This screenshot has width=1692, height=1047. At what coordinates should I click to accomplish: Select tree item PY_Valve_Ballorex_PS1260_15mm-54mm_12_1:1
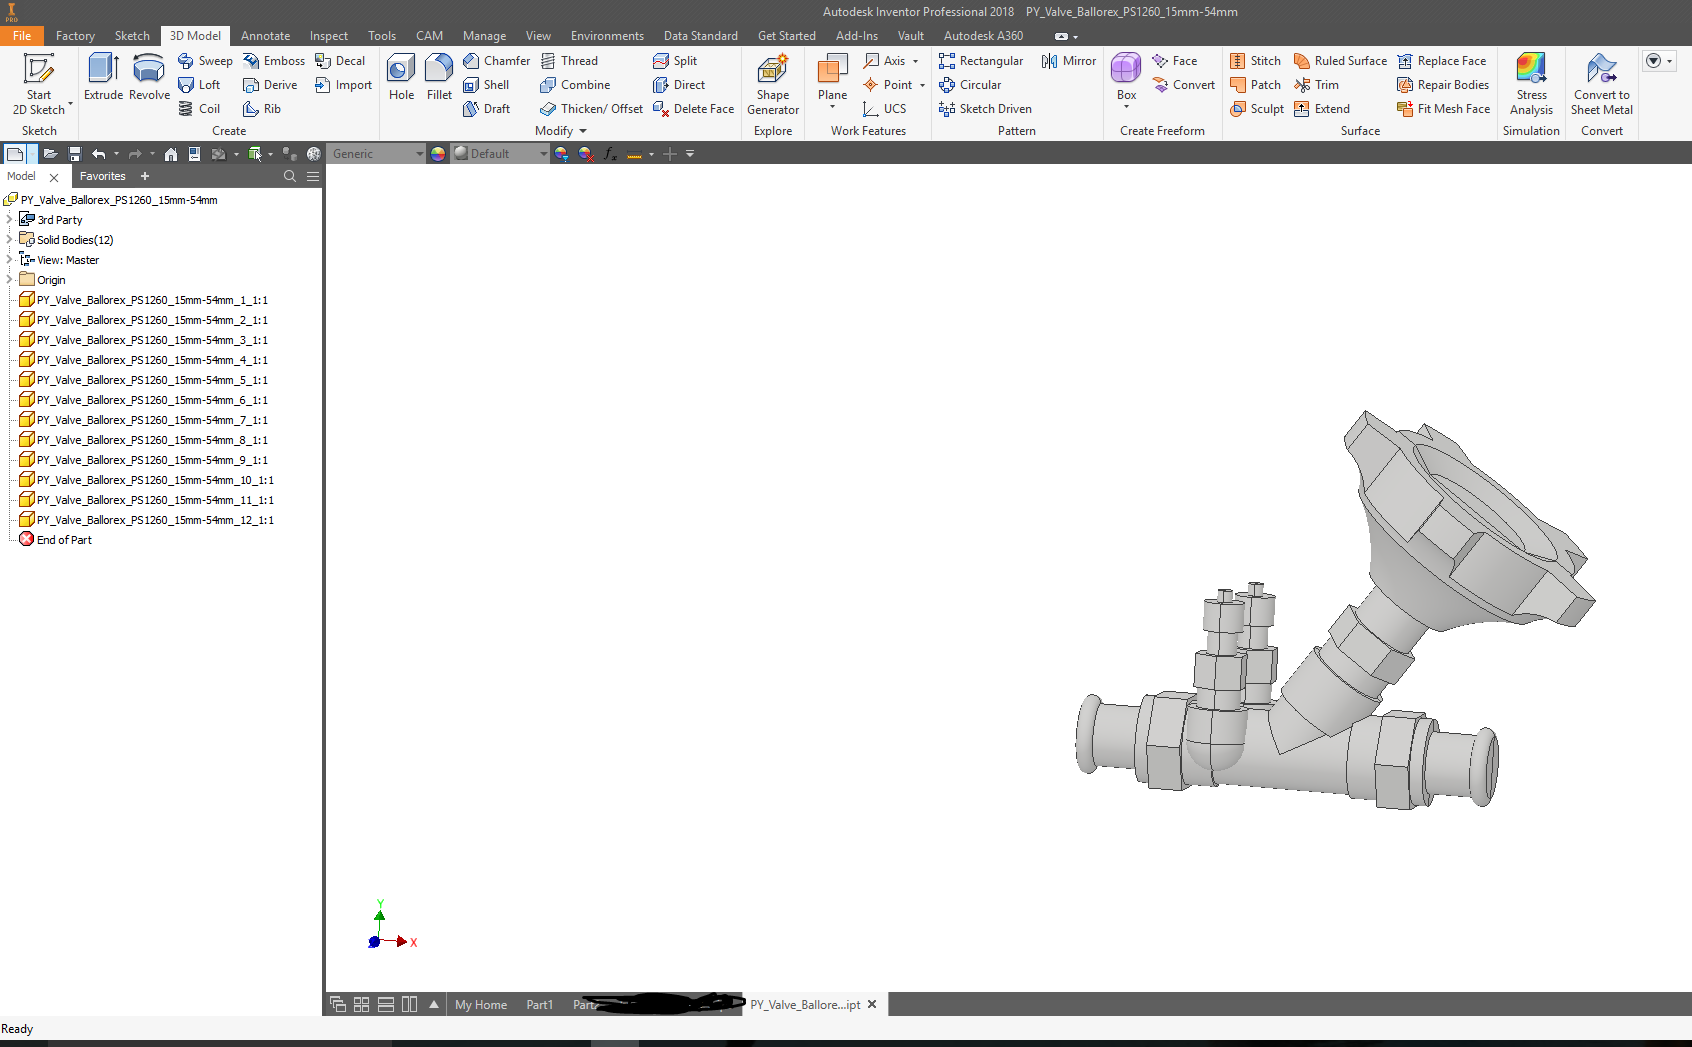point(147,520)
